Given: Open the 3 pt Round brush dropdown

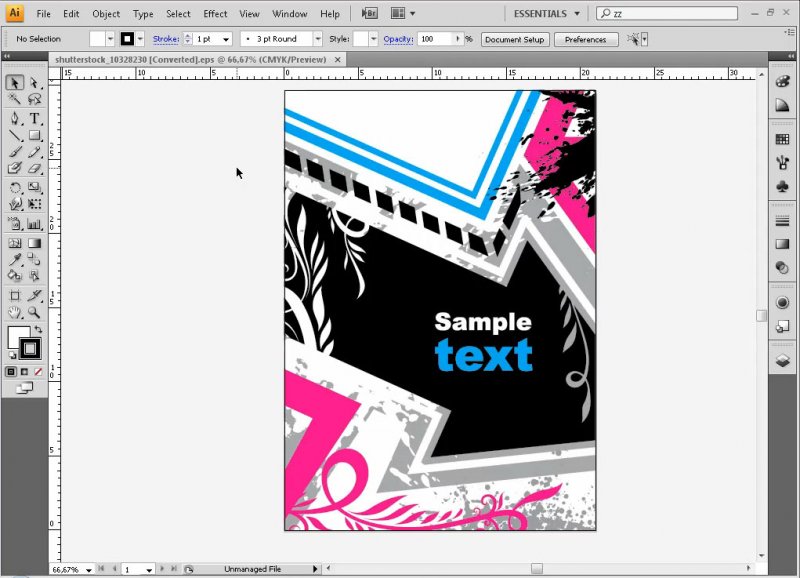Looking at the screenshot, I should (x=320, y=39).
